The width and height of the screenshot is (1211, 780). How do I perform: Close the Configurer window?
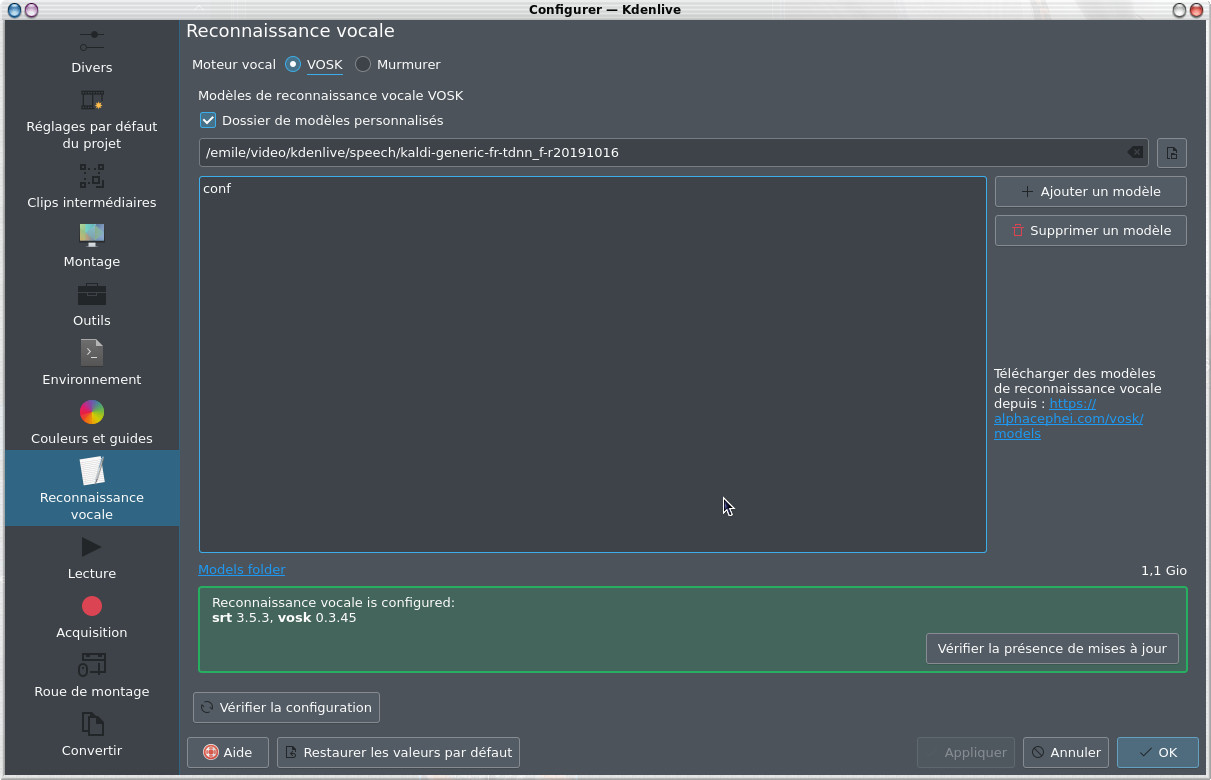pos(1198,10)
